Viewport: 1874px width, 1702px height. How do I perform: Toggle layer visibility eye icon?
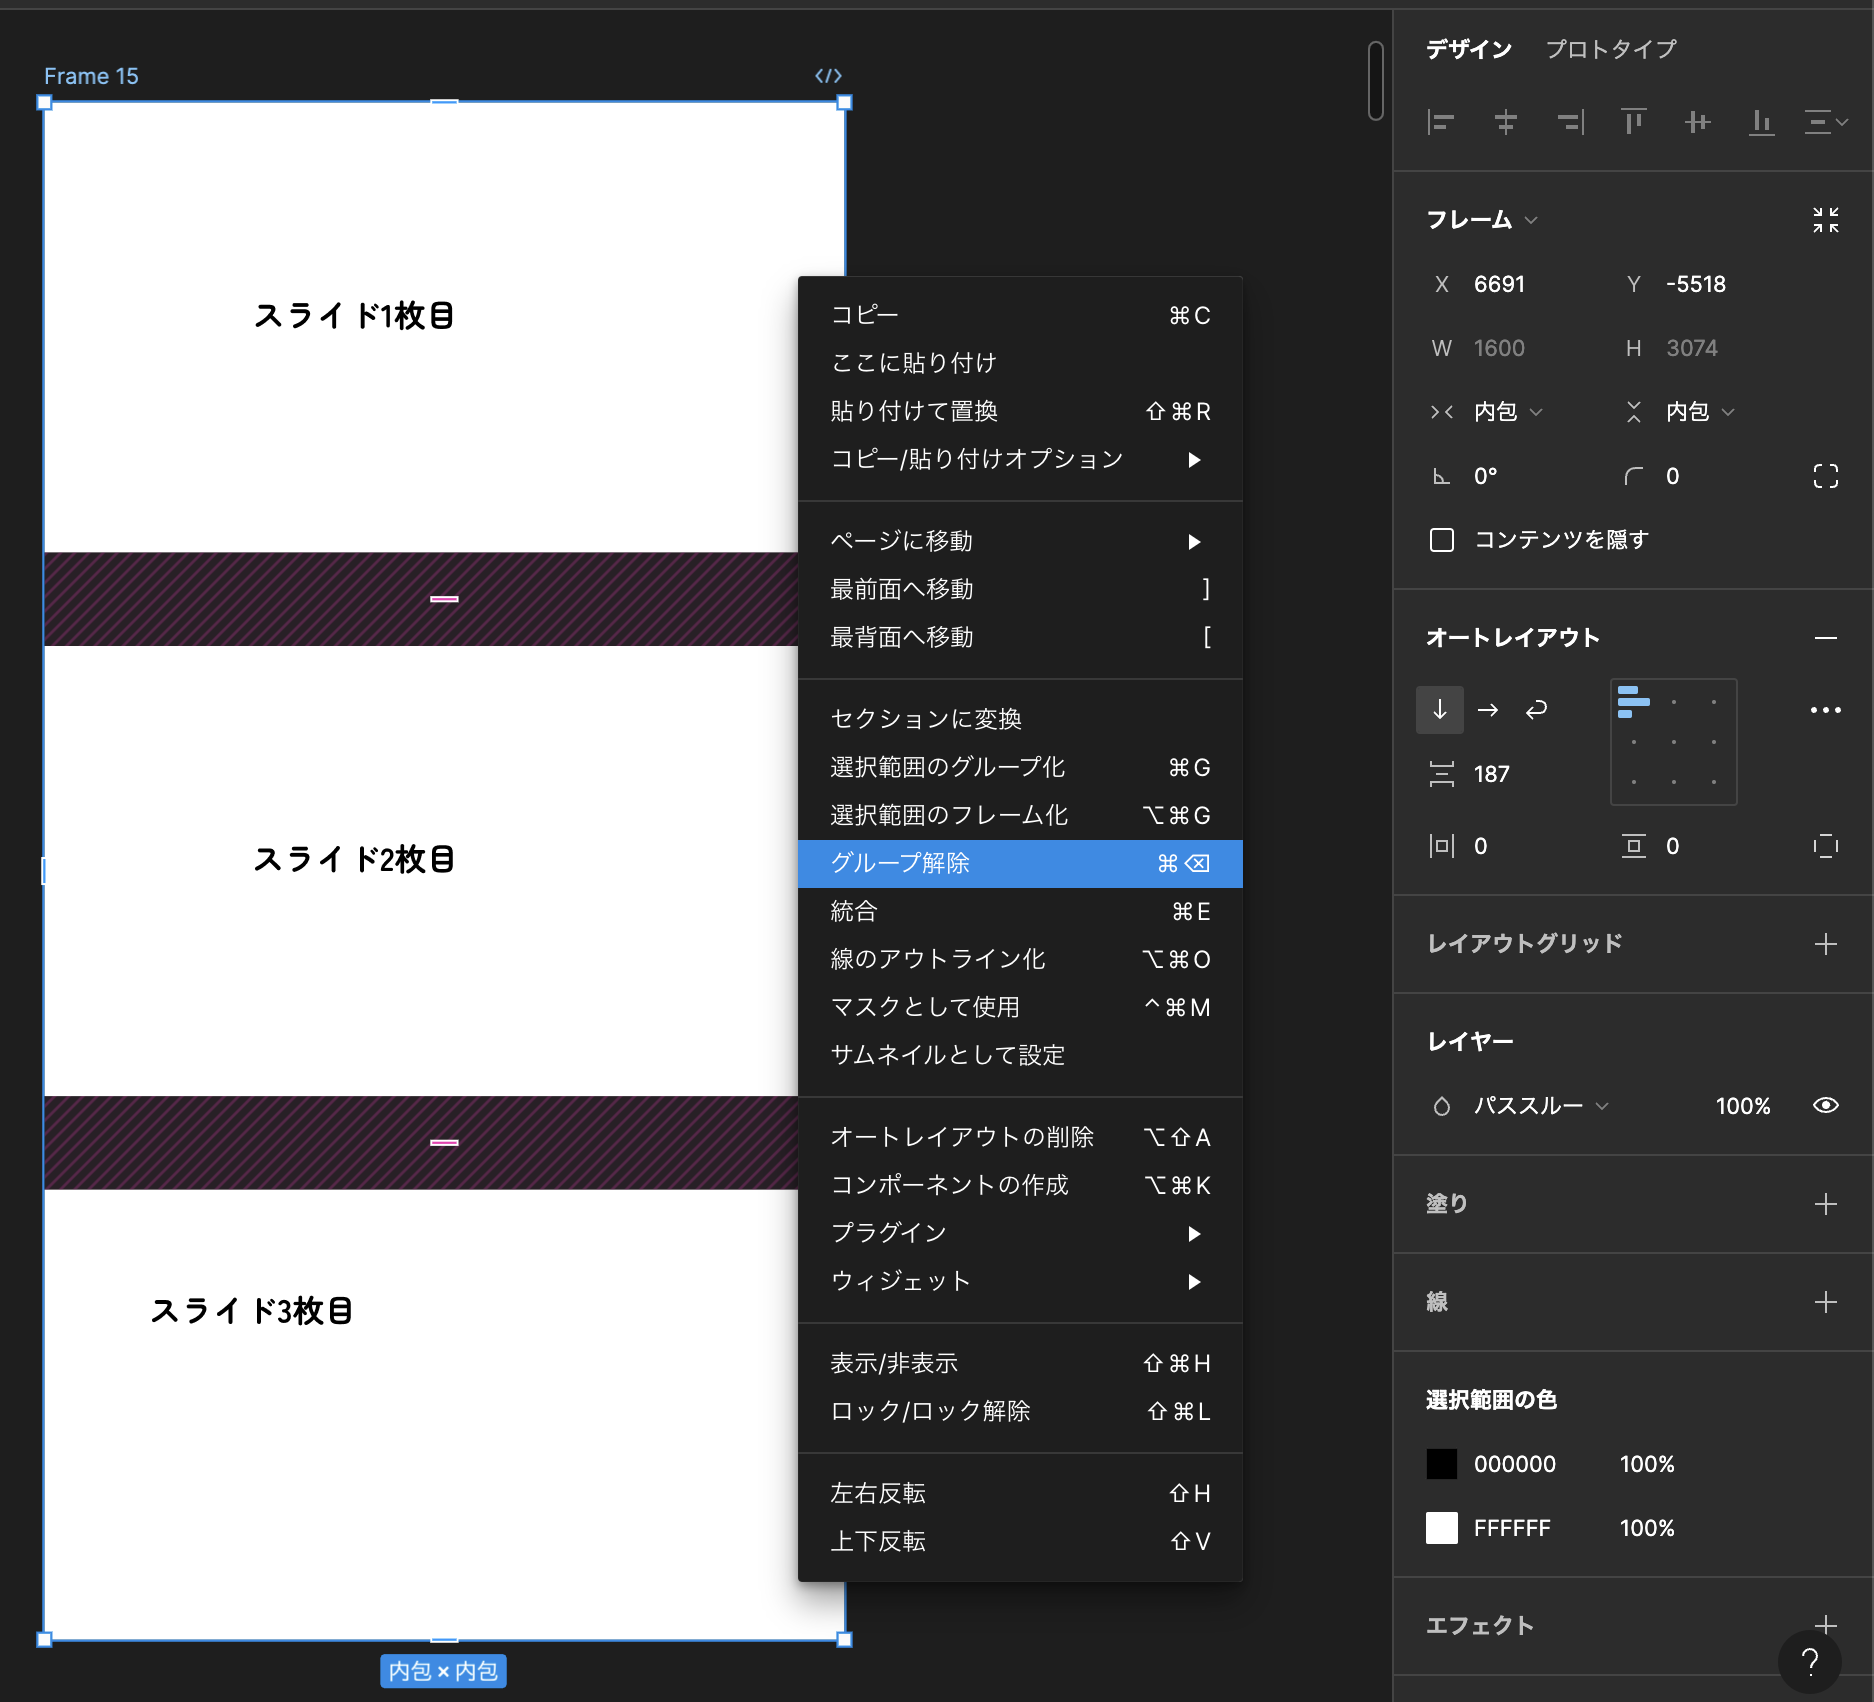1825,1105
